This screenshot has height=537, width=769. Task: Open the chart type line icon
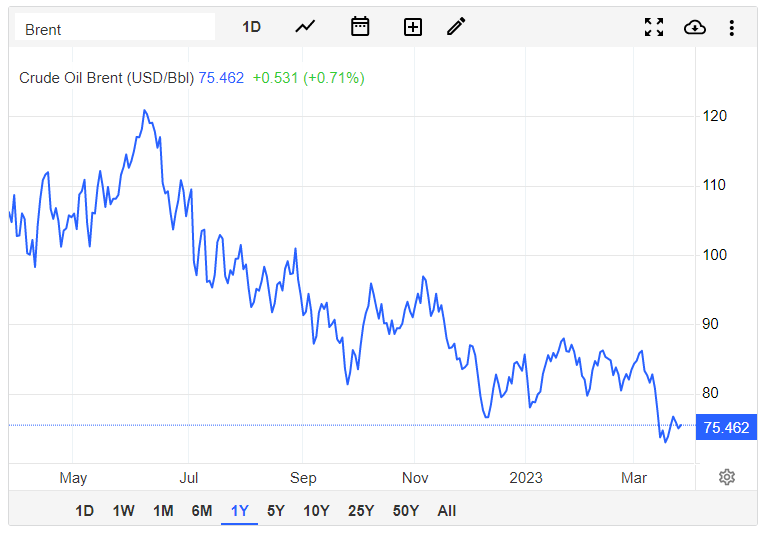[305, 26]
